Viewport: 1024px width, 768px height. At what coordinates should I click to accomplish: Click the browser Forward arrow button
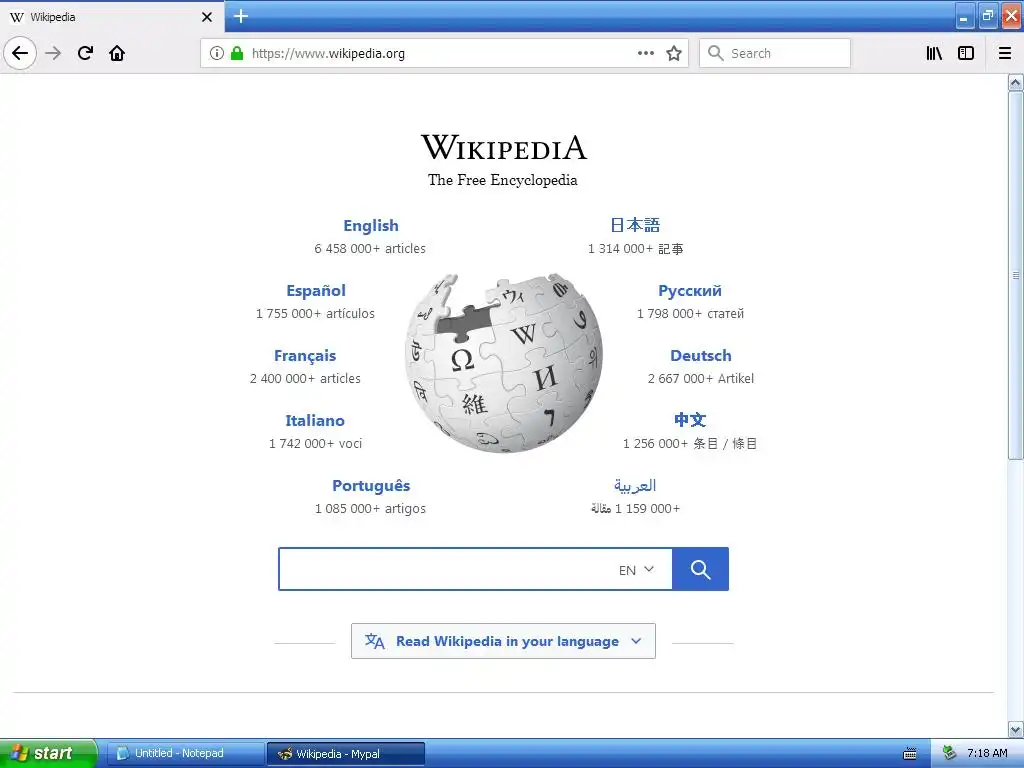(53, 53)
